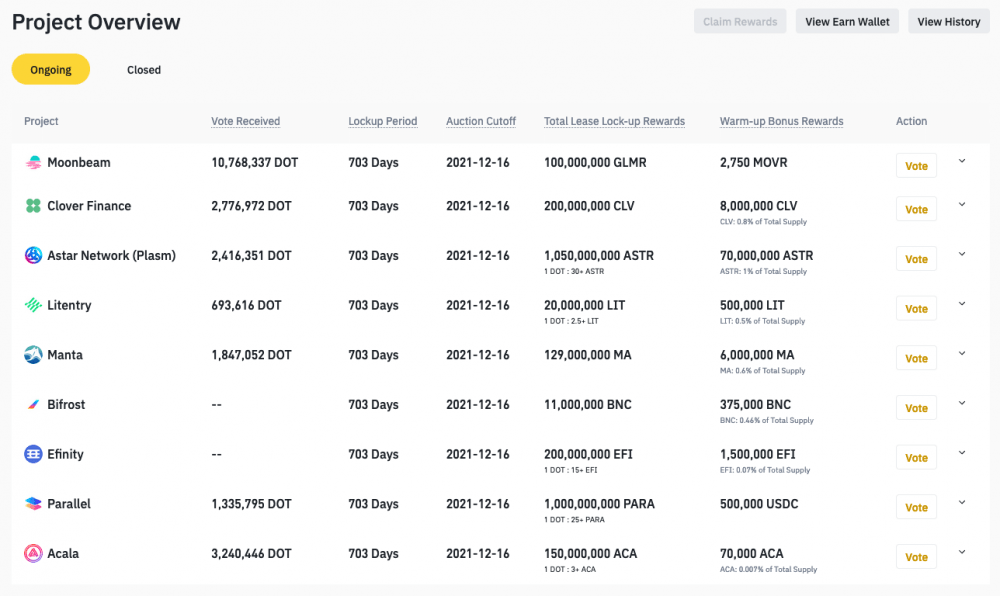Switch to the Closed tab
Image resolution: width=1000 pixels, height=596 pixels.
[143, 70]
